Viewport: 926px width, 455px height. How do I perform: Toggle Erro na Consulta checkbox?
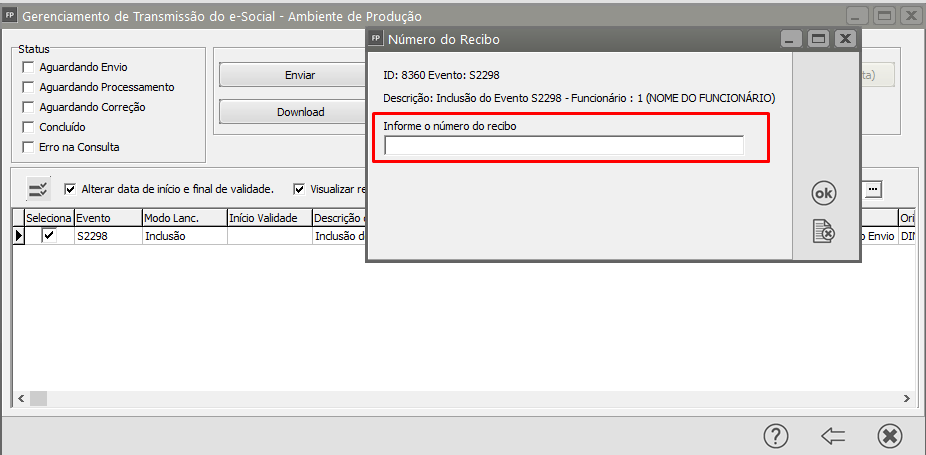tap(28, 147)
